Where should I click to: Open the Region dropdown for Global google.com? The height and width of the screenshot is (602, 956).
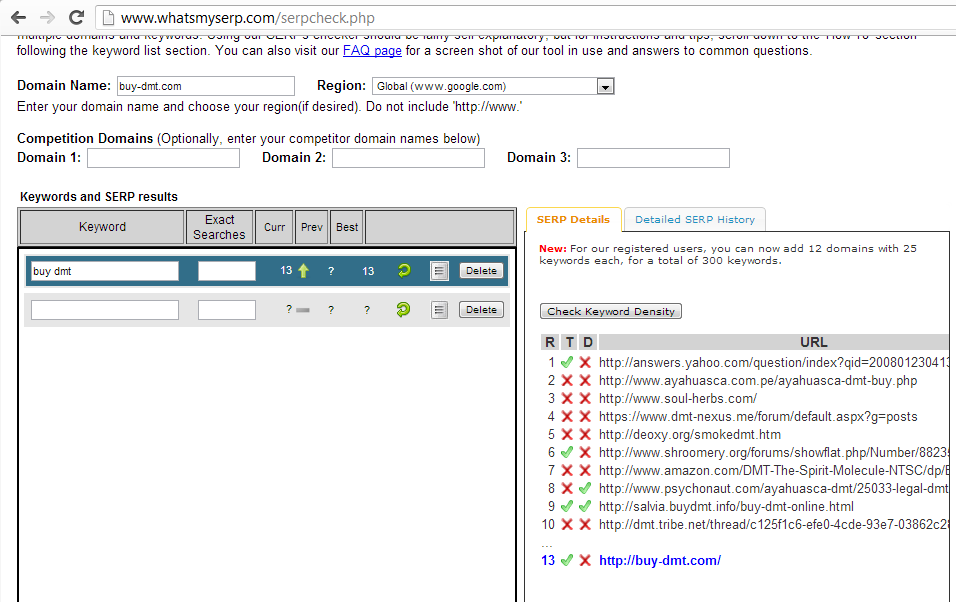[x=604, y=86]
